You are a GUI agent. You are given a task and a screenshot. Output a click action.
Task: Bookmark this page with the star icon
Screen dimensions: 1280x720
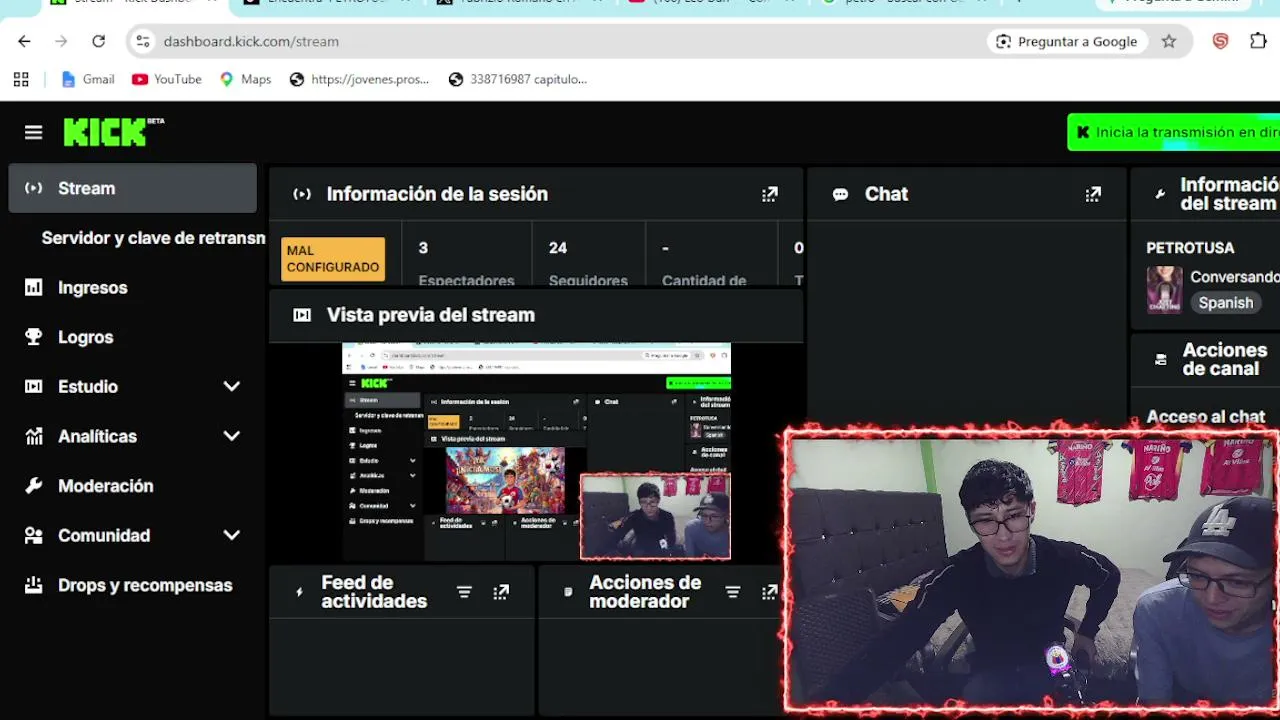[x=1168, y=41]
